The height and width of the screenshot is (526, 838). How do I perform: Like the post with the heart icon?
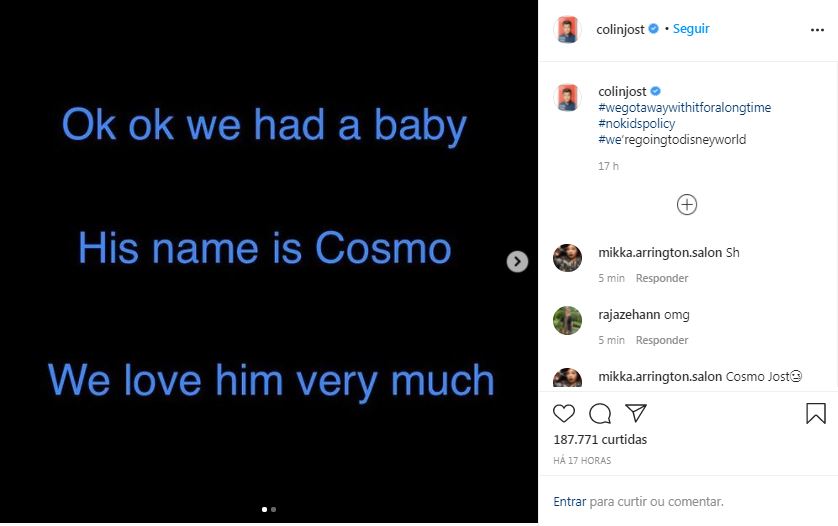pyautogui.click(x=564, y=413)
